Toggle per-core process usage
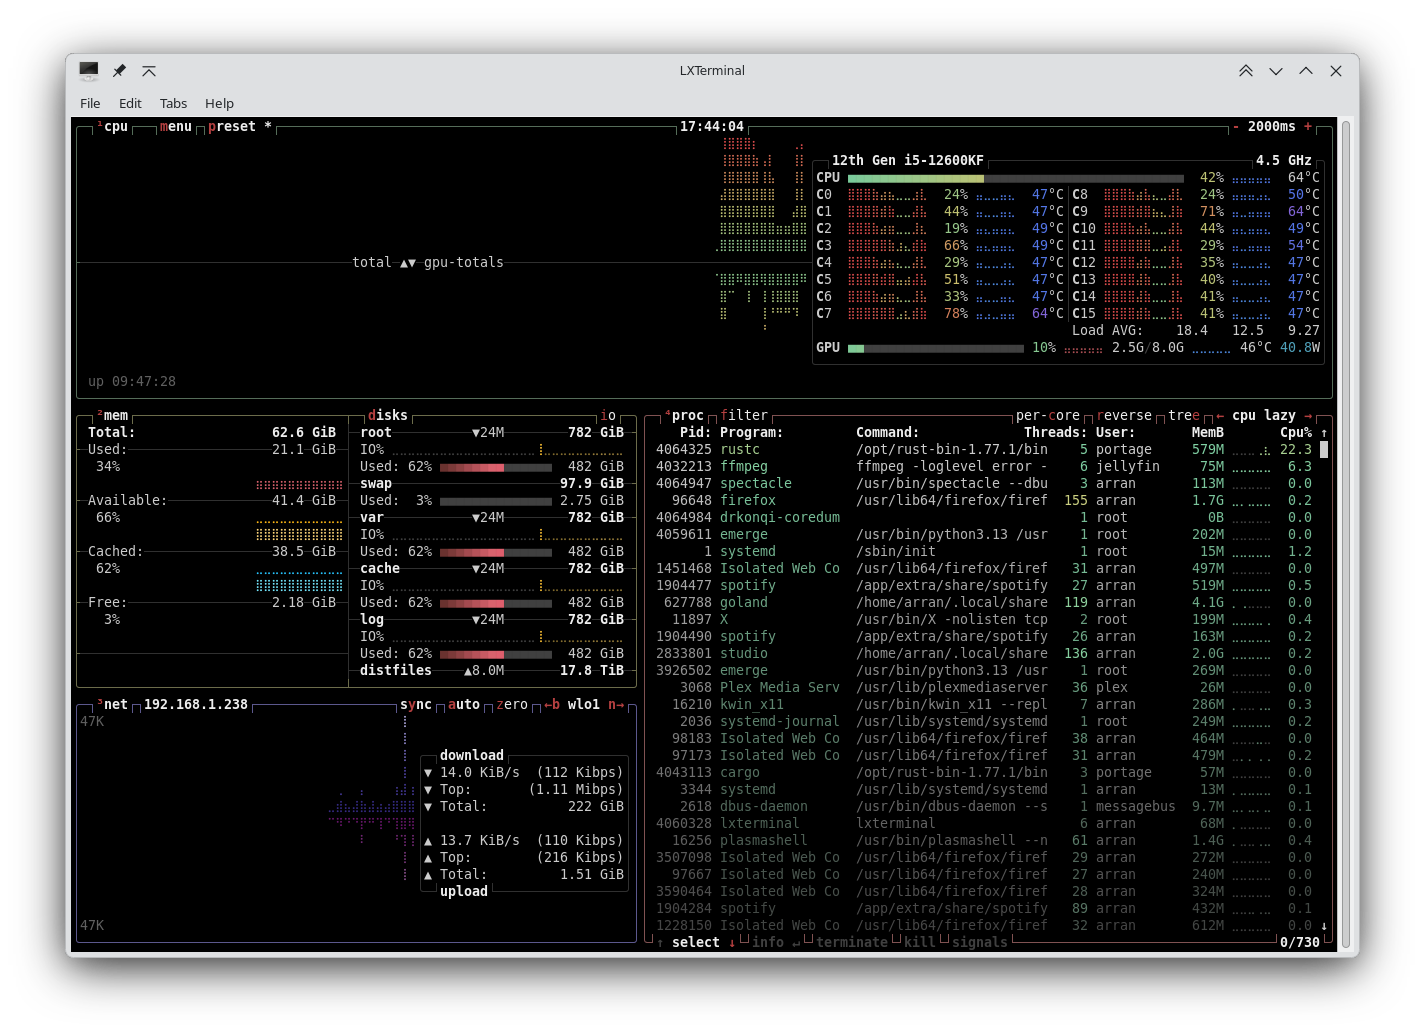1425x1035 pixels. pyautogui.click(x=1048, y=415)
